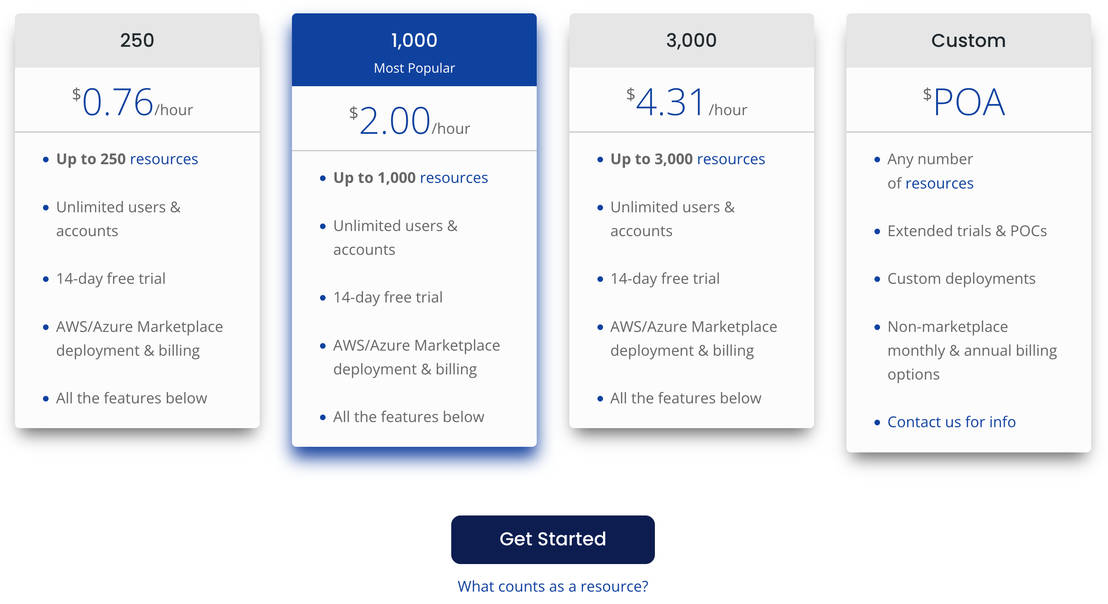Click AWS/Azure Marketplace bullet in 3,000 plan

click(694, 338)
